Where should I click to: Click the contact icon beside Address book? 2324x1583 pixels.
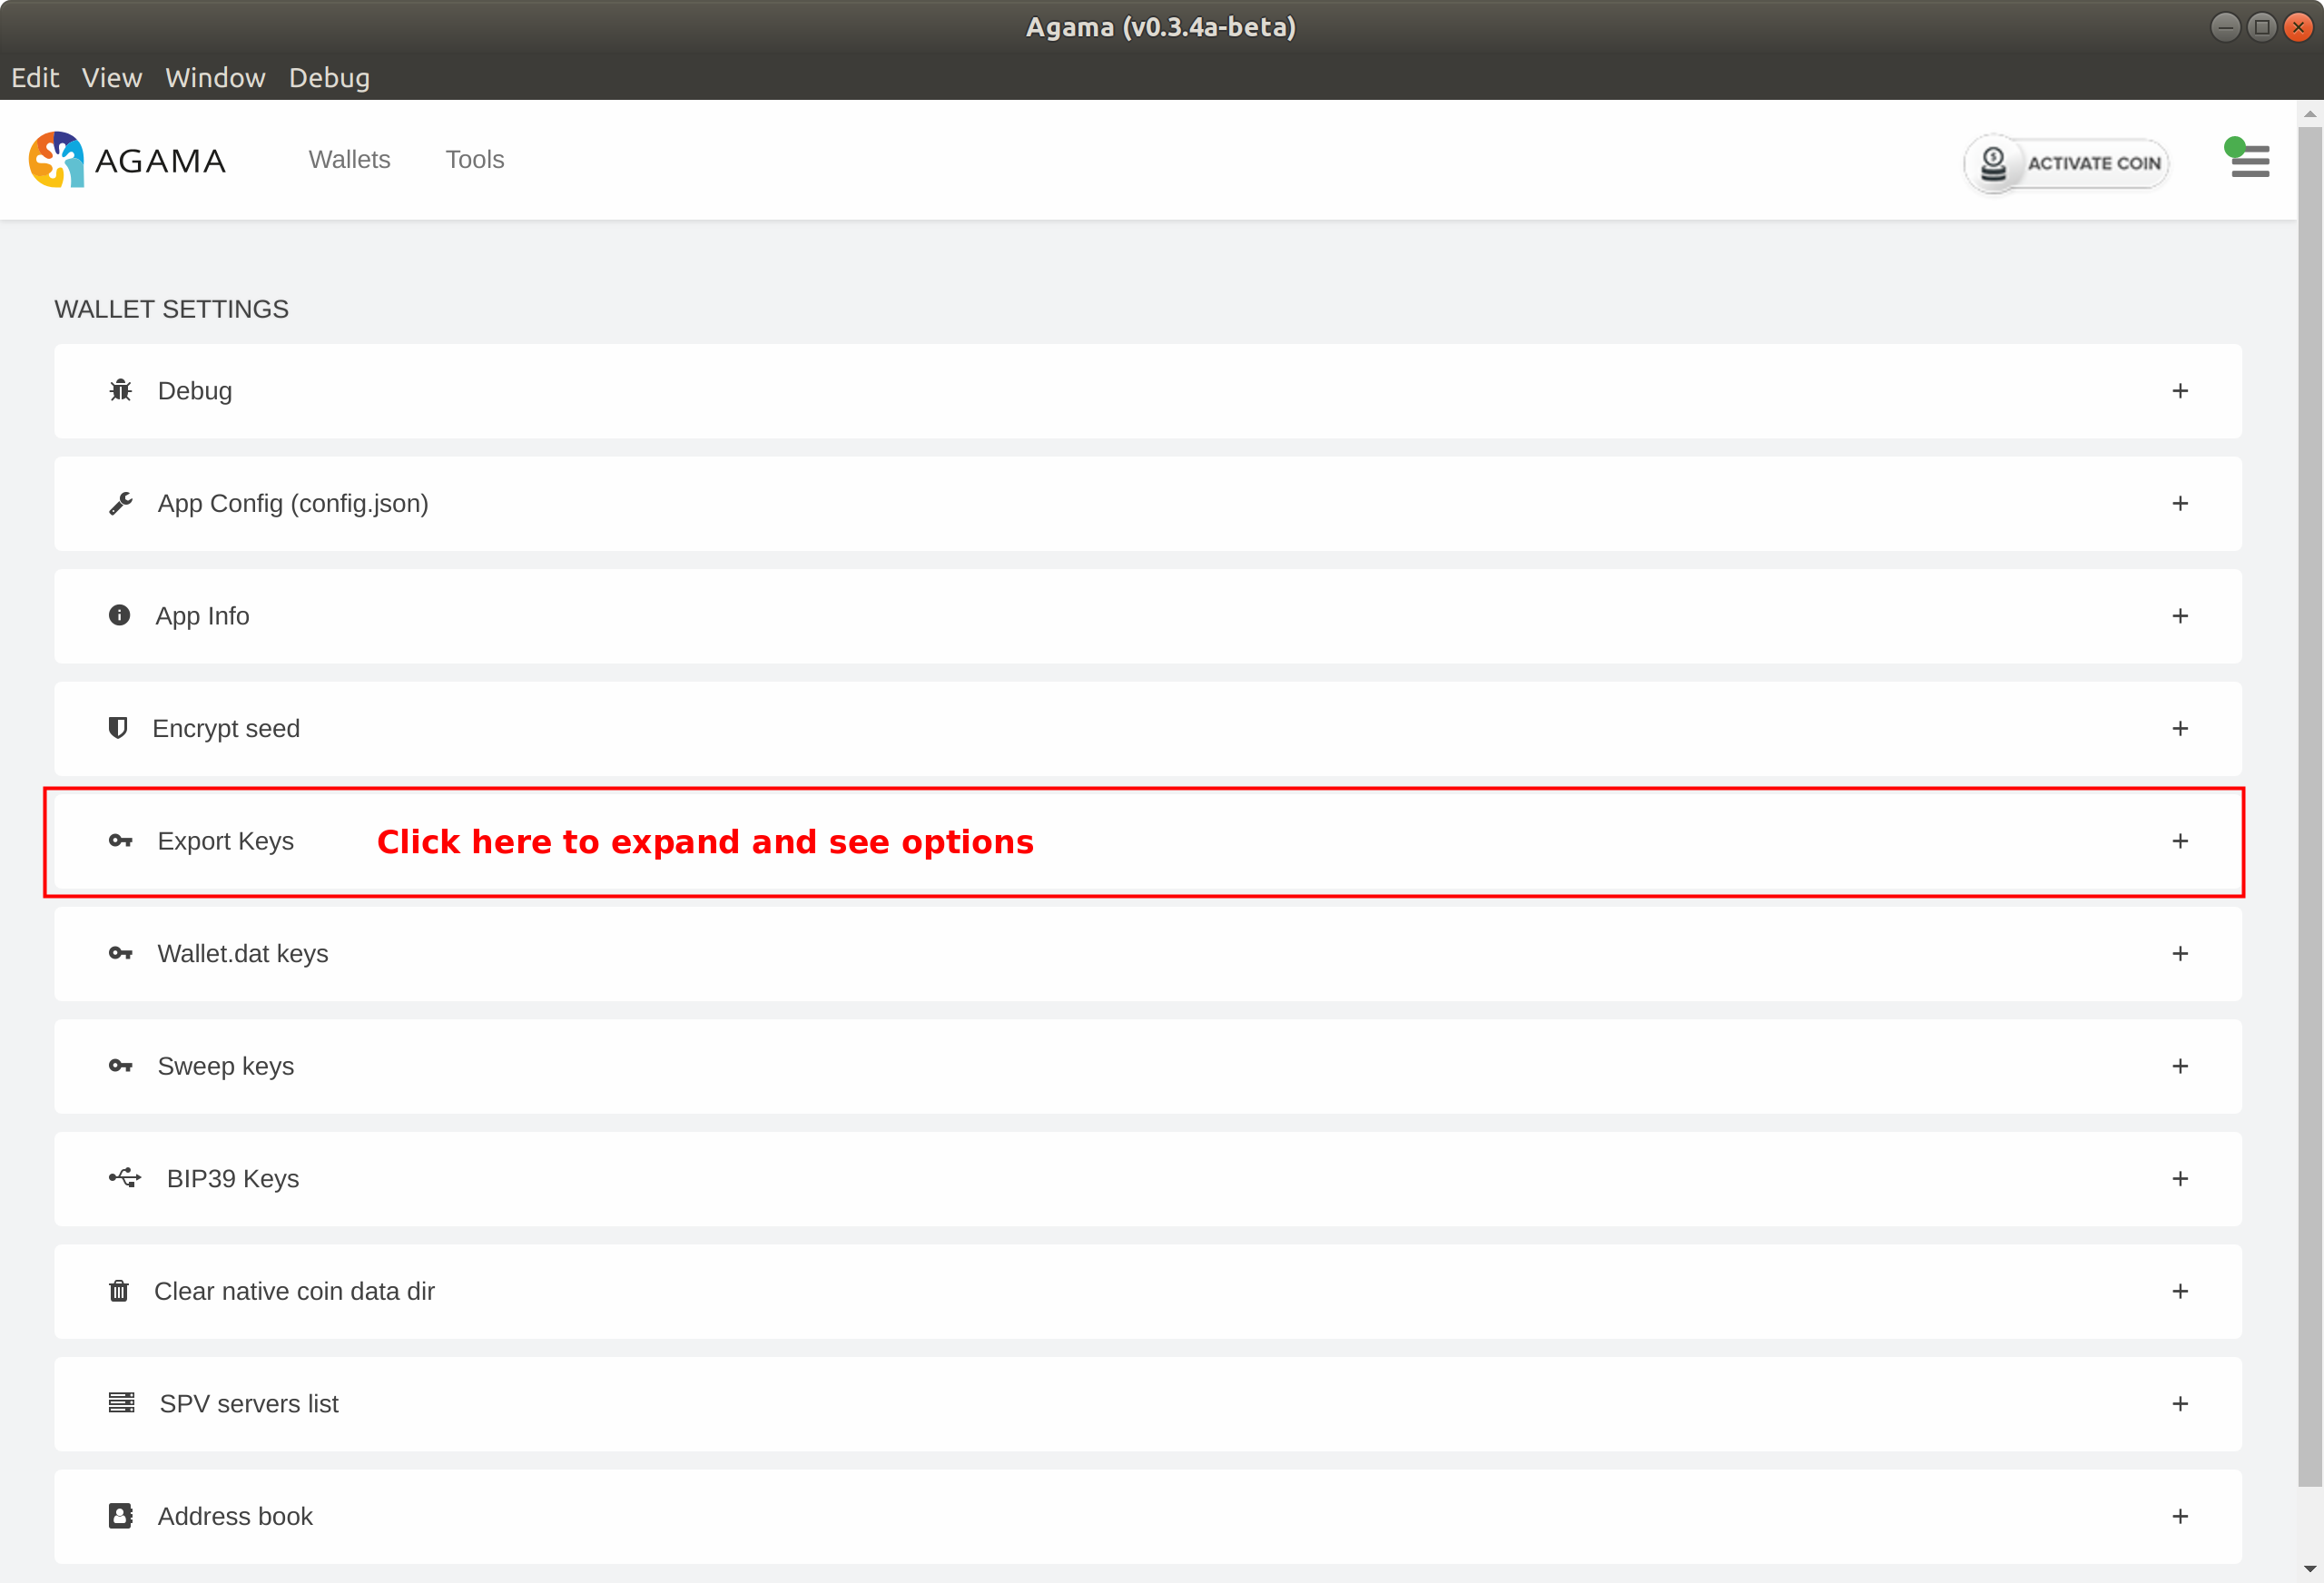120,1516
